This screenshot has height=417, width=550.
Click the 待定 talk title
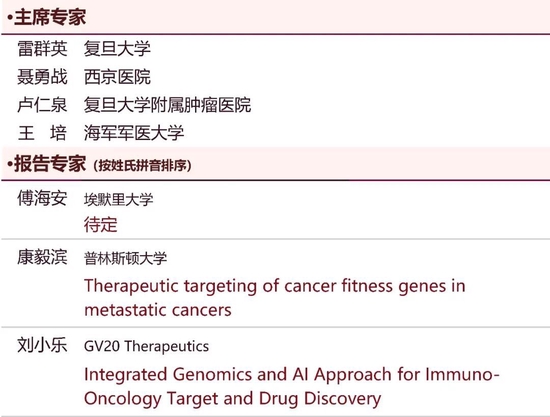(100, 224)
